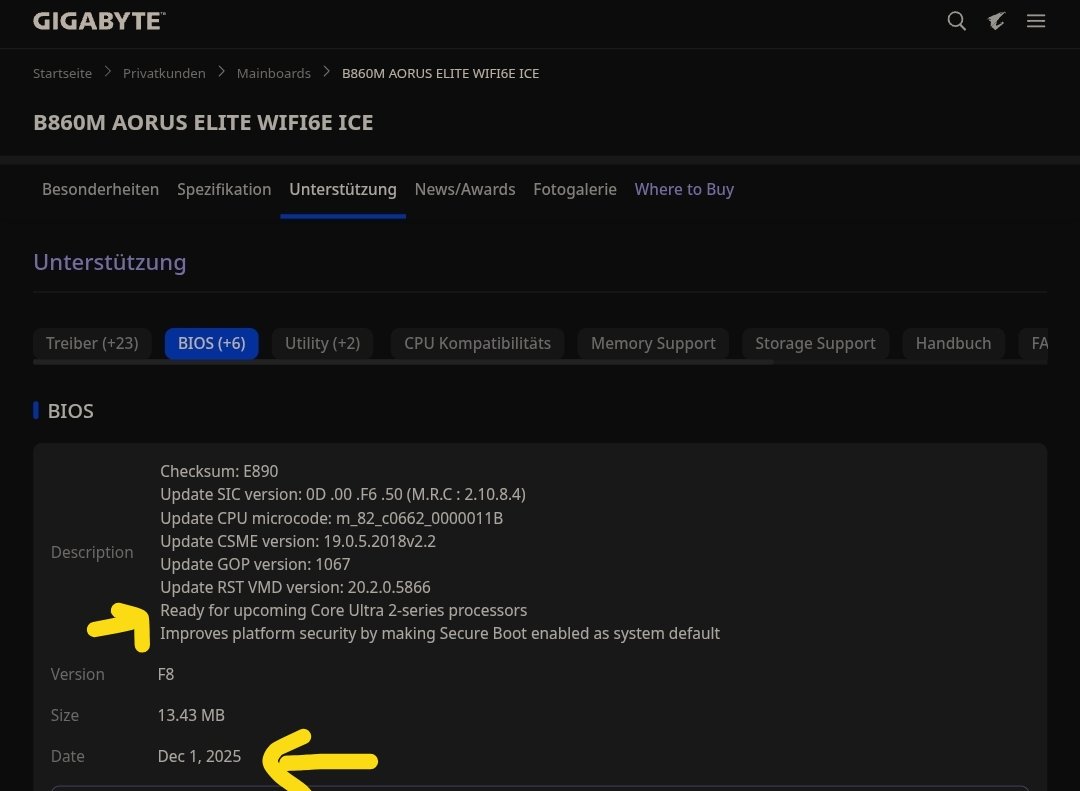Select the BIOS (+6) category
Viewport: 1080px width, 791px height.
211,343
